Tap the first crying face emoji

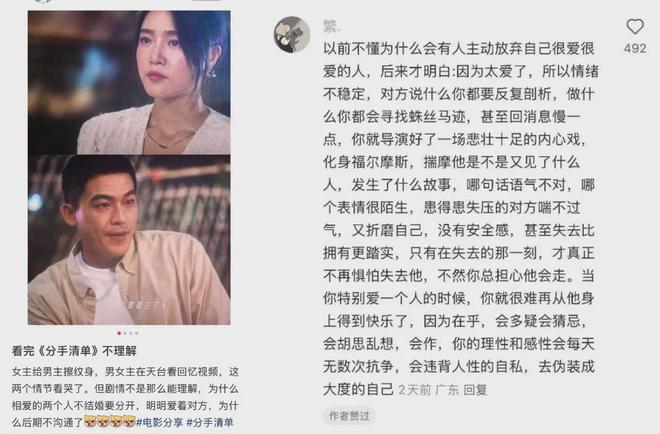[x=90, y=421]
